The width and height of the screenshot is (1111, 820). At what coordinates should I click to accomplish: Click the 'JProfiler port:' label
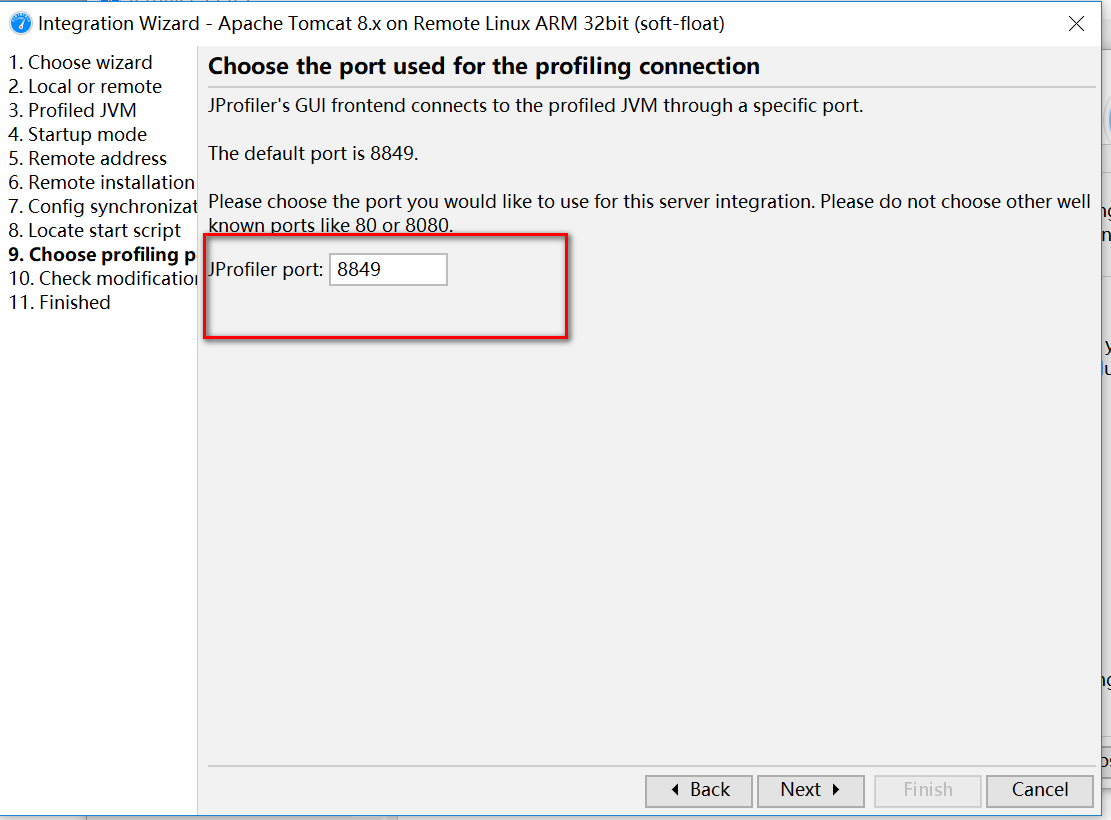(x=265, y=270)
